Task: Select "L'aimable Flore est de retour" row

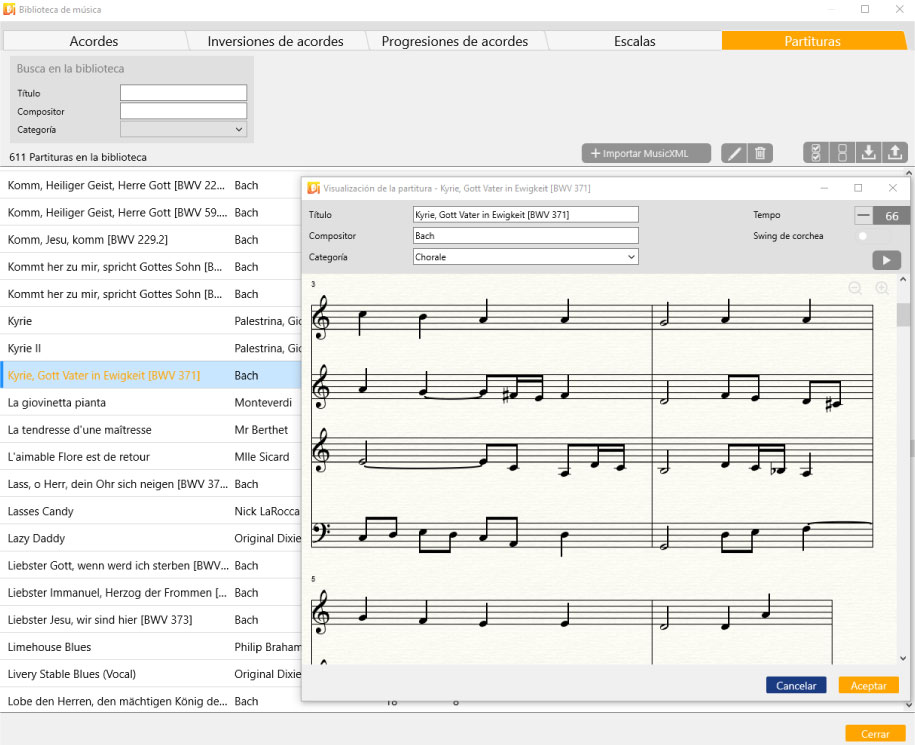Action: (151, 457)
